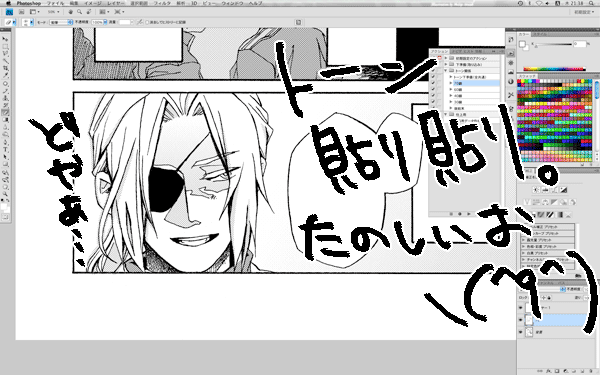The image size is (600, 375).
Task: Launch Bridge from the application bar
Action: (x=21, y=12)
